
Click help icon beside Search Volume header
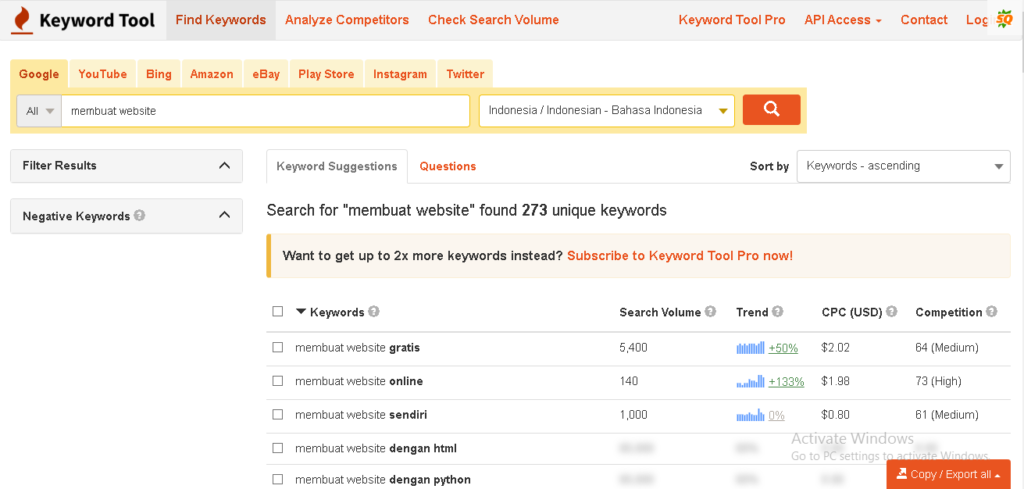point(710,312)
